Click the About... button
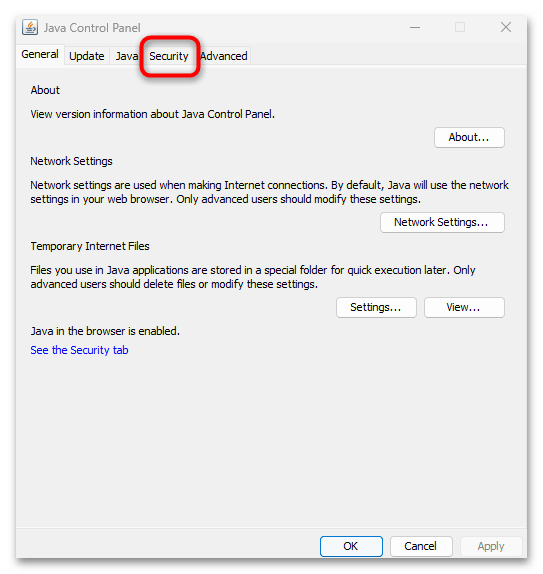The image size is (543, 574). click(x=469, y=137)
